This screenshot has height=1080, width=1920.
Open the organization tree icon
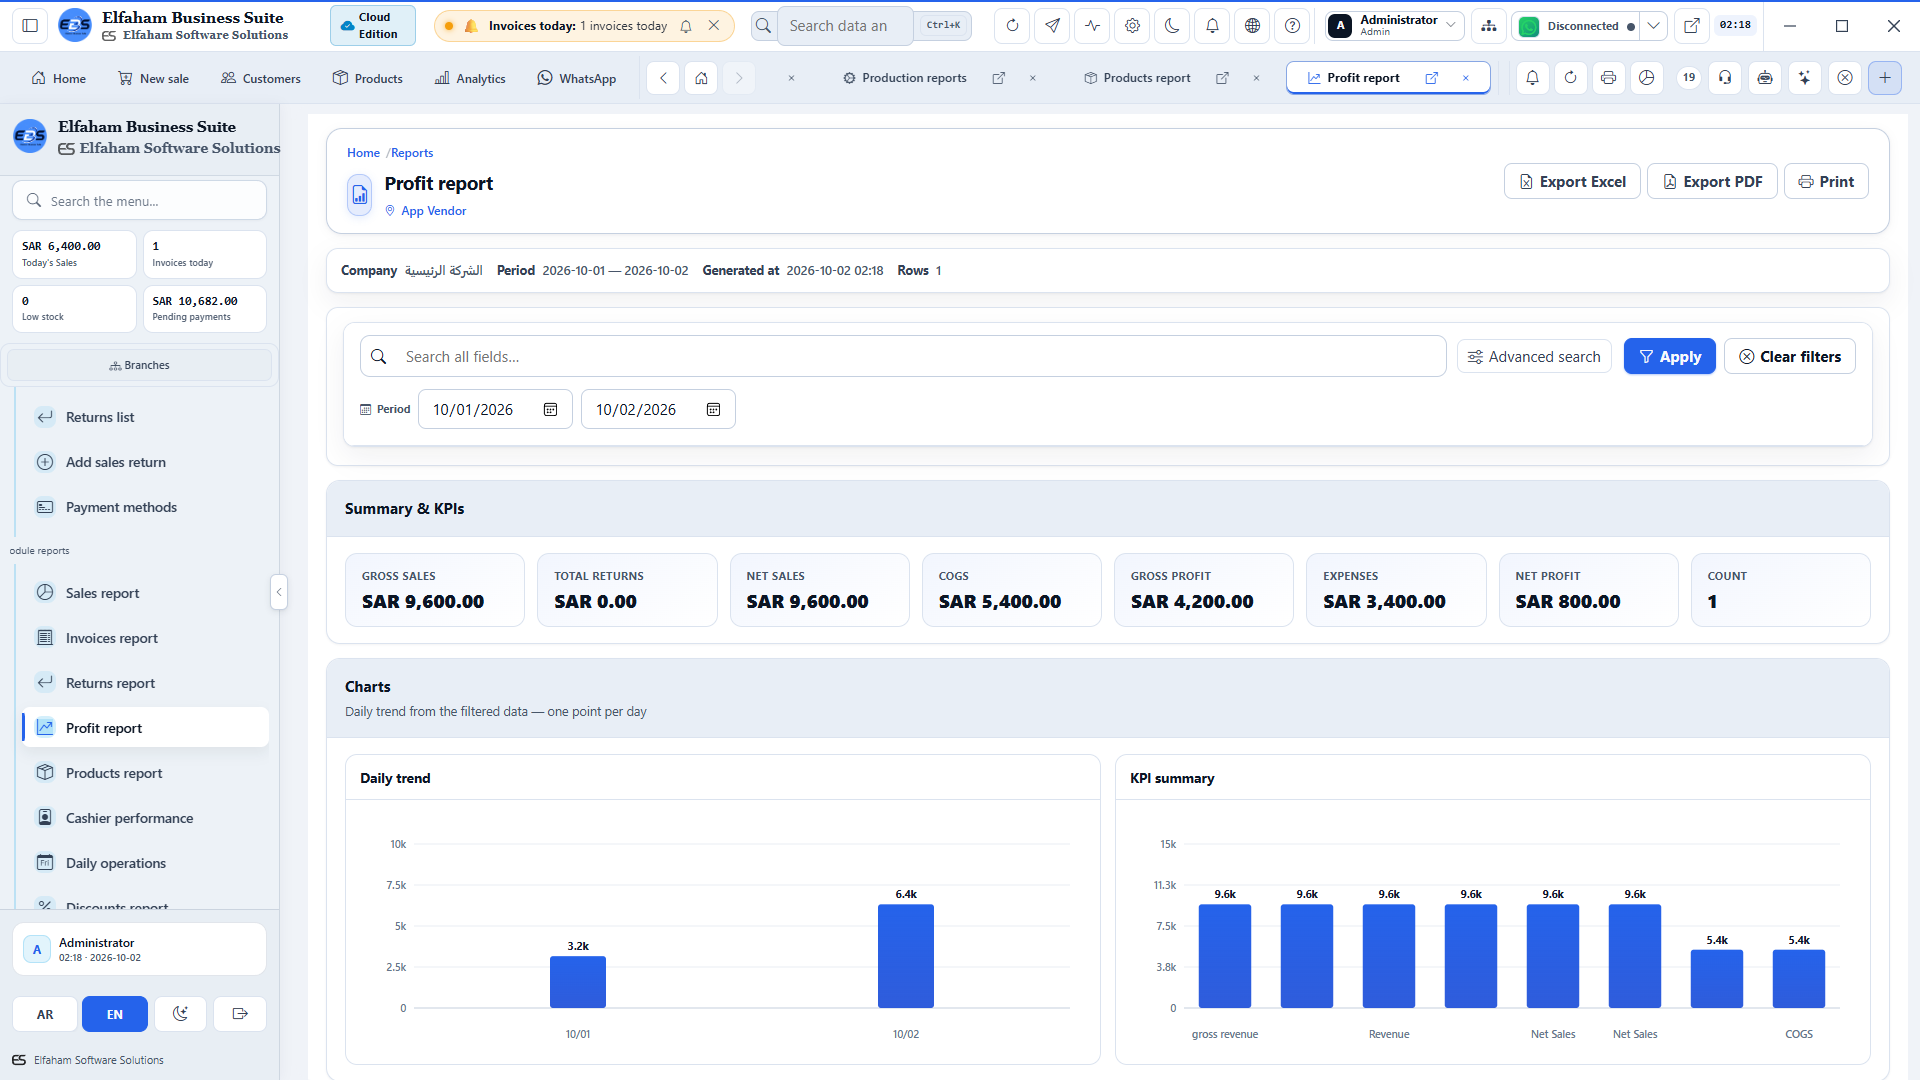point(1489,26)
